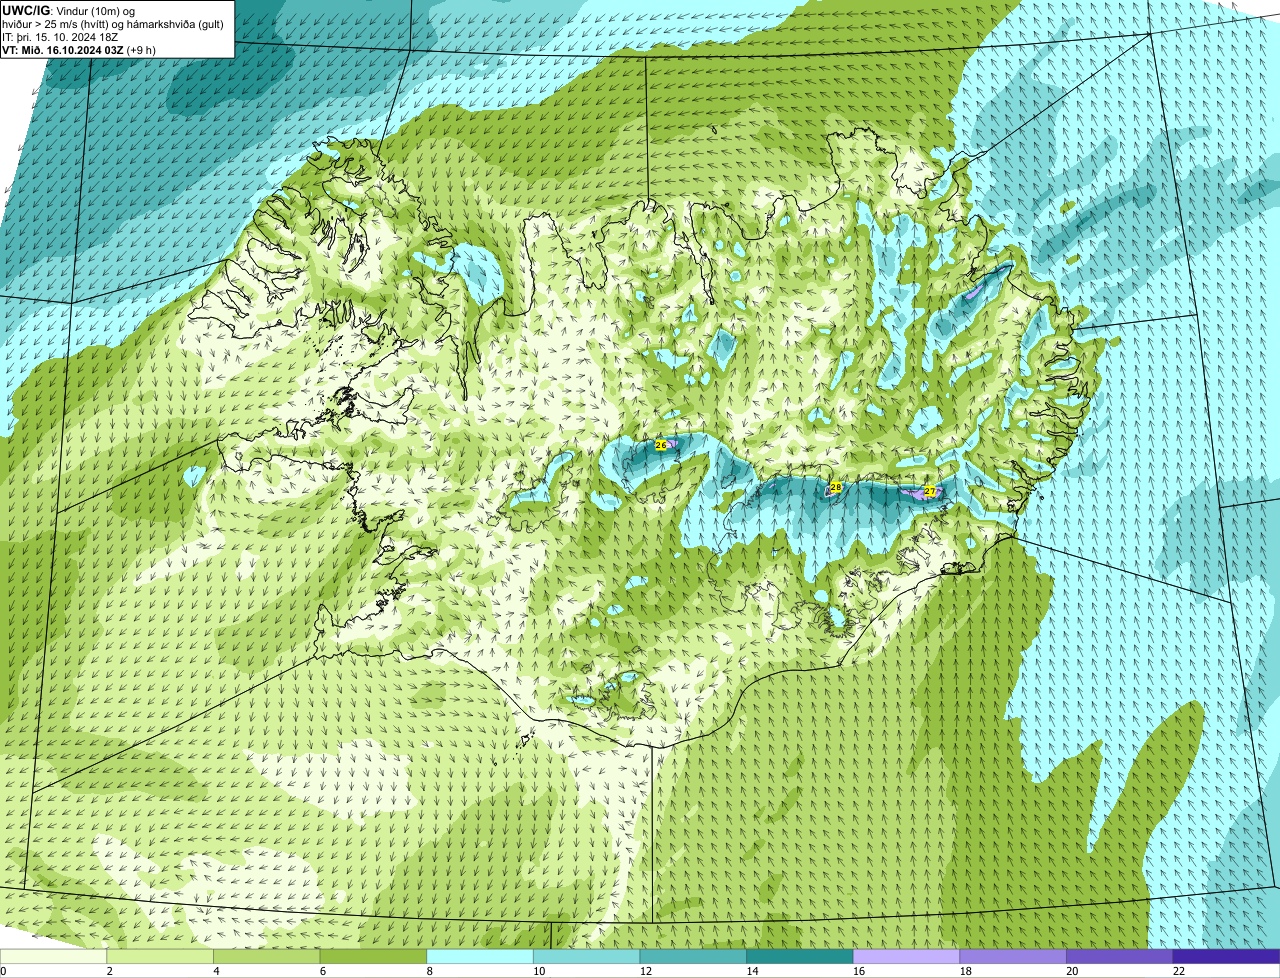
Task: Click the '12' label on the color scale
Action: pos(646,971)
